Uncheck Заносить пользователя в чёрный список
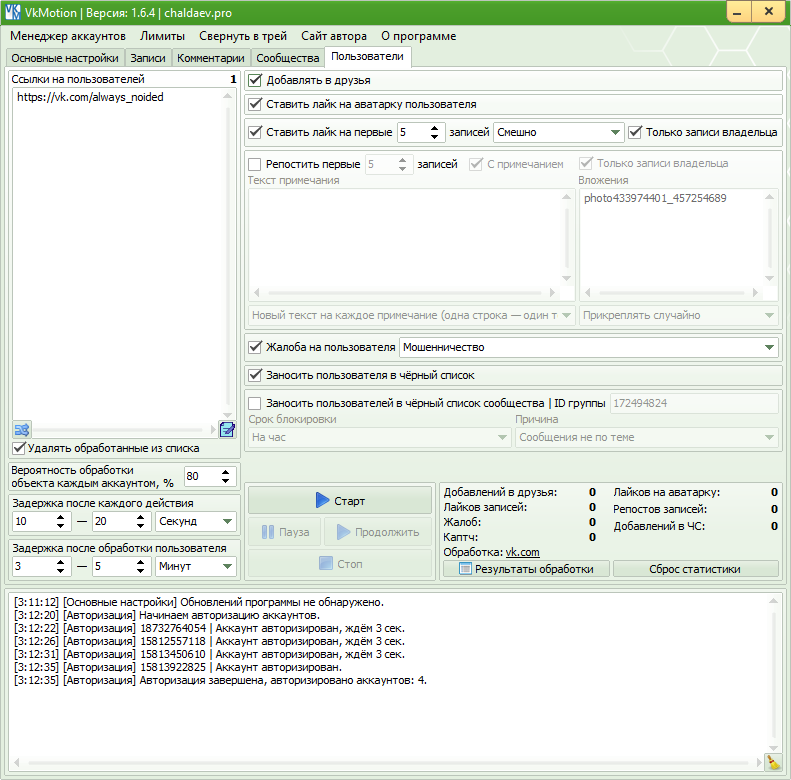The image size is (791, 780). [x=256, y=375]
